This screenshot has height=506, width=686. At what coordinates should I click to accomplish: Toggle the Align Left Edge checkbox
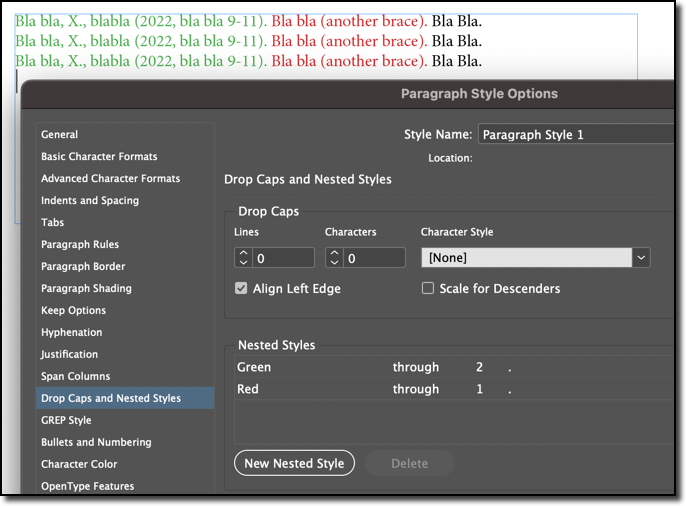pyautogui.click(x=241, y=288)
